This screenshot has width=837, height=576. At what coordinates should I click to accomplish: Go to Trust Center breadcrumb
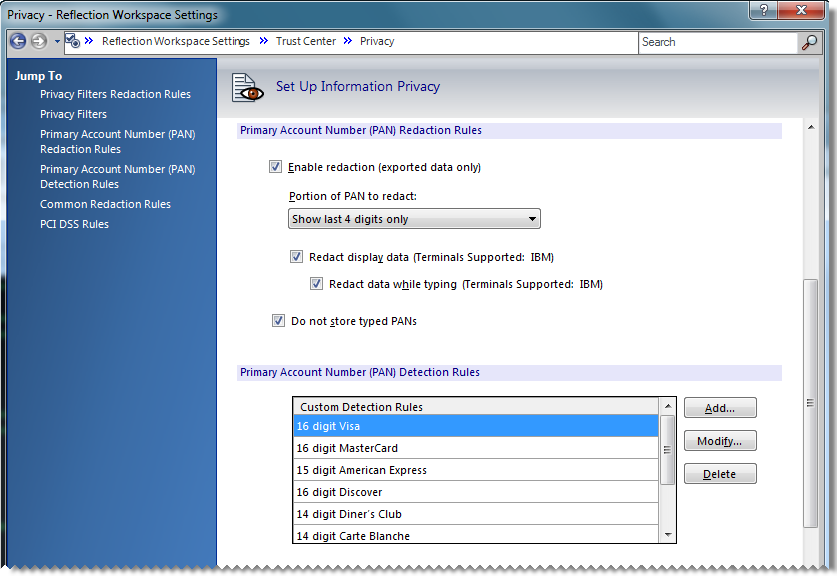pyautogui.click(x=305, y=41)
